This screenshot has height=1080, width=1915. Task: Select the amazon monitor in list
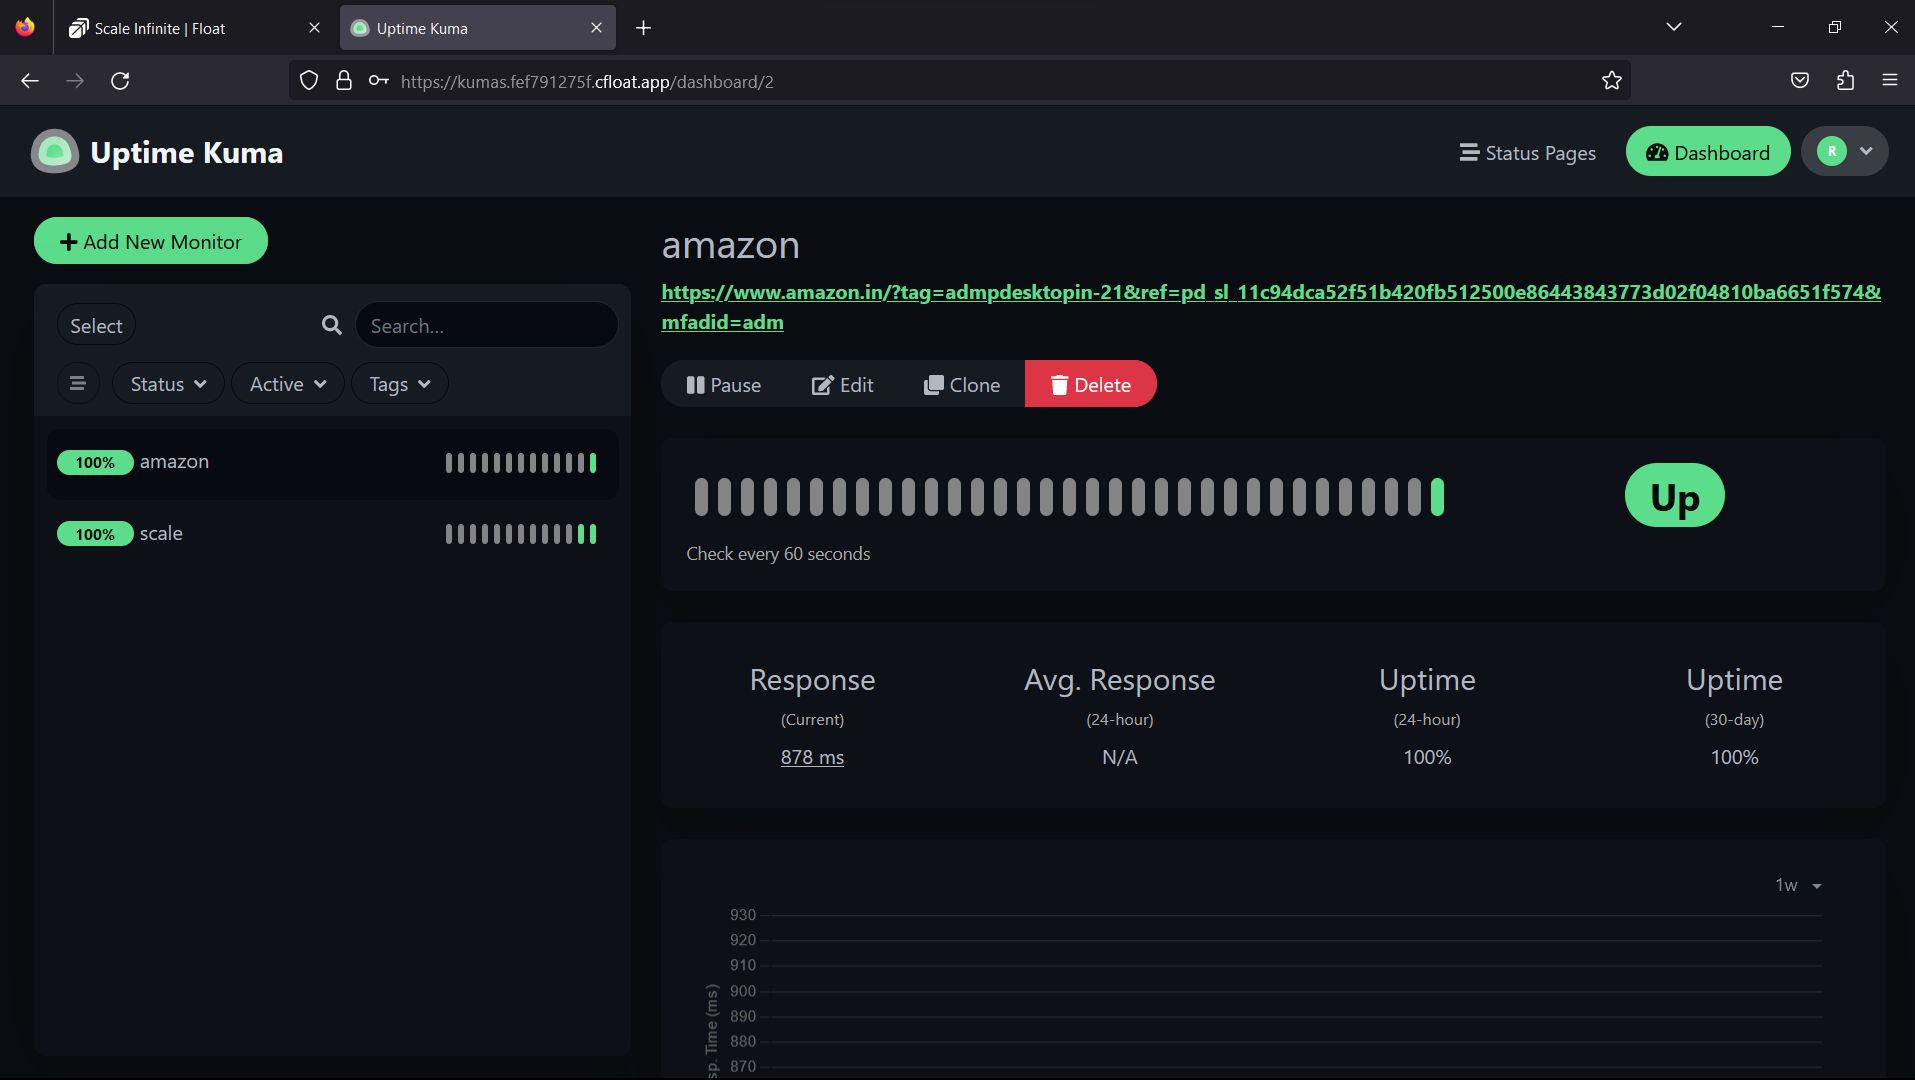point(332,463)
